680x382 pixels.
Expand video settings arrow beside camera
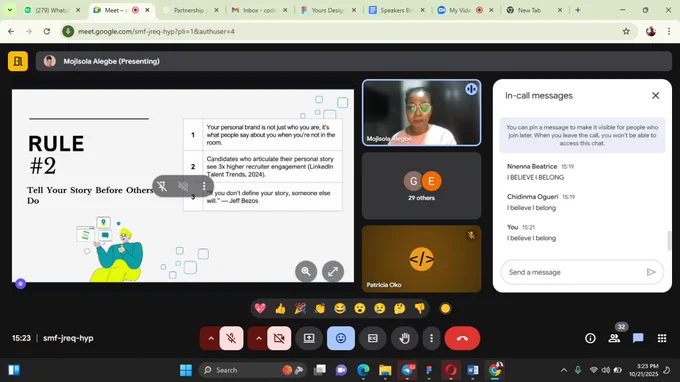(258, 338)
